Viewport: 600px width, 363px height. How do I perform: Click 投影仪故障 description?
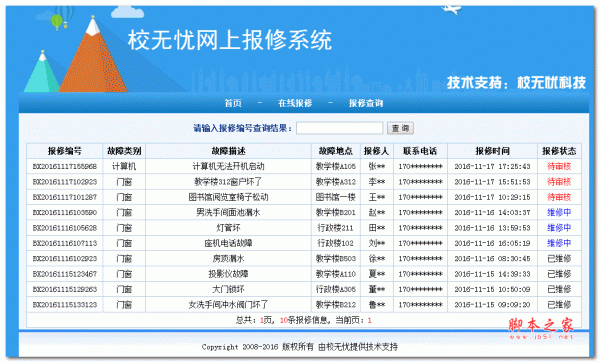[228, 274]
